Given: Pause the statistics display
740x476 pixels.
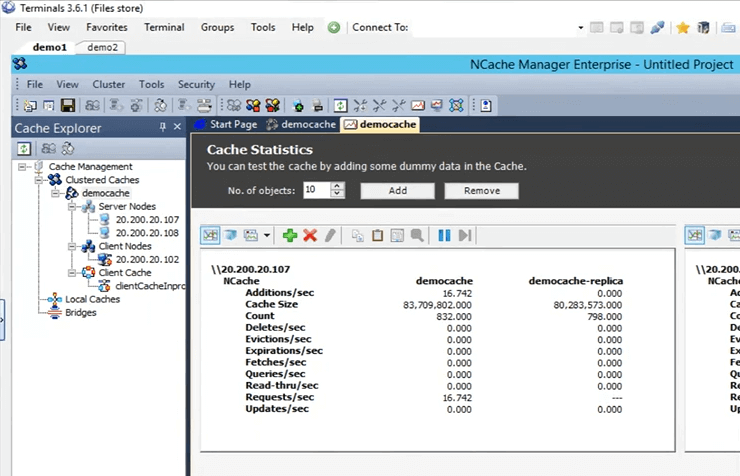Looking at the screenshot, I should 444,235.
